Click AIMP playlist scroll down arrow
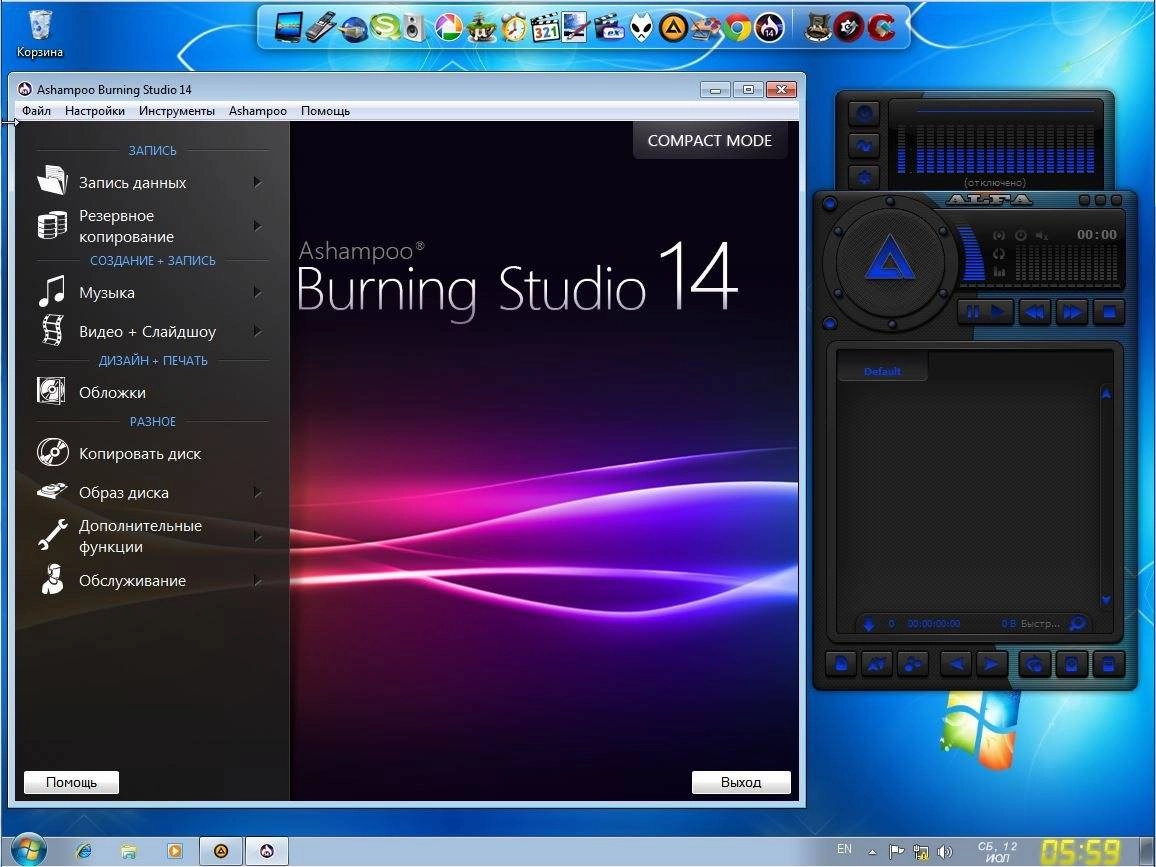 pyautogui.click(x=1106, y=600)
